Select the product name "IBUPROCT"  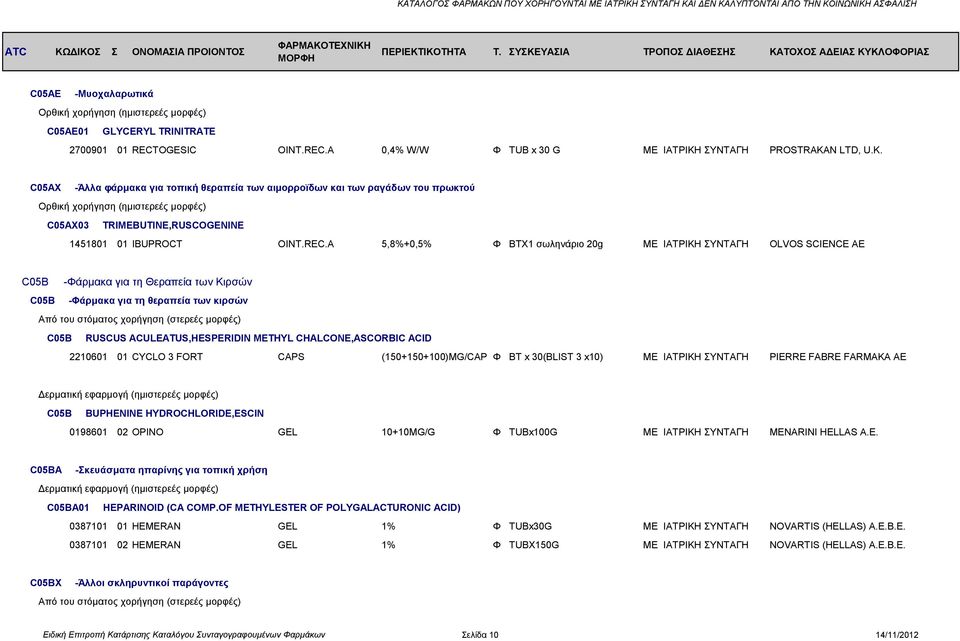157,244
